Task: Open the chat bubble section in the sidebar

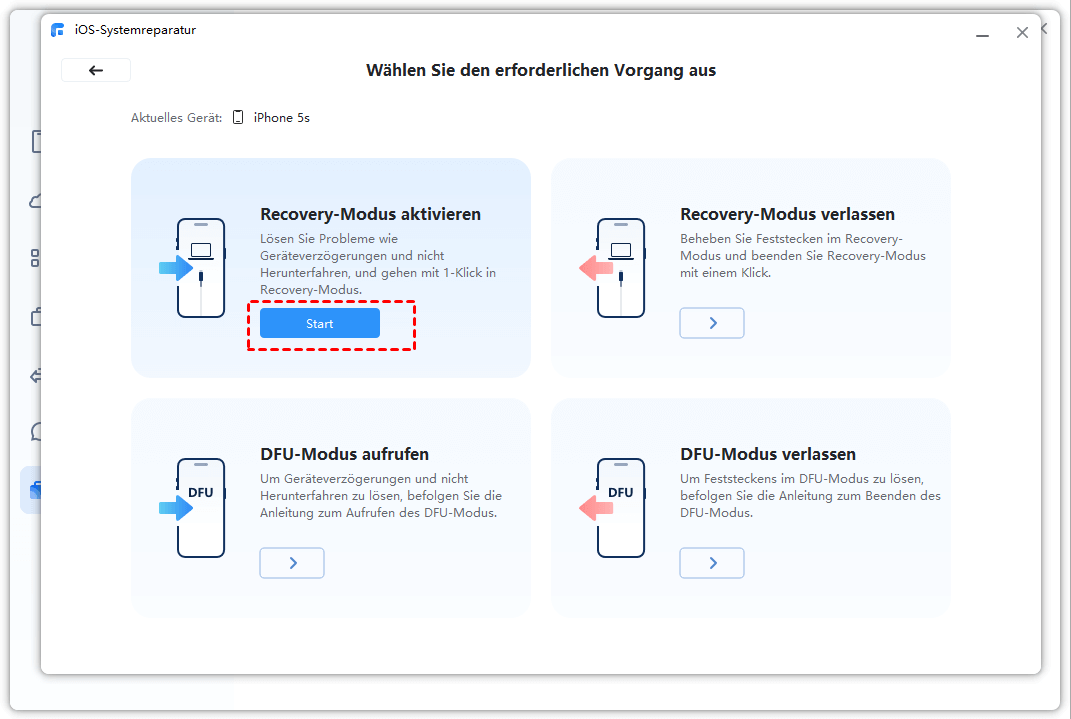Action: coord(36,432)
